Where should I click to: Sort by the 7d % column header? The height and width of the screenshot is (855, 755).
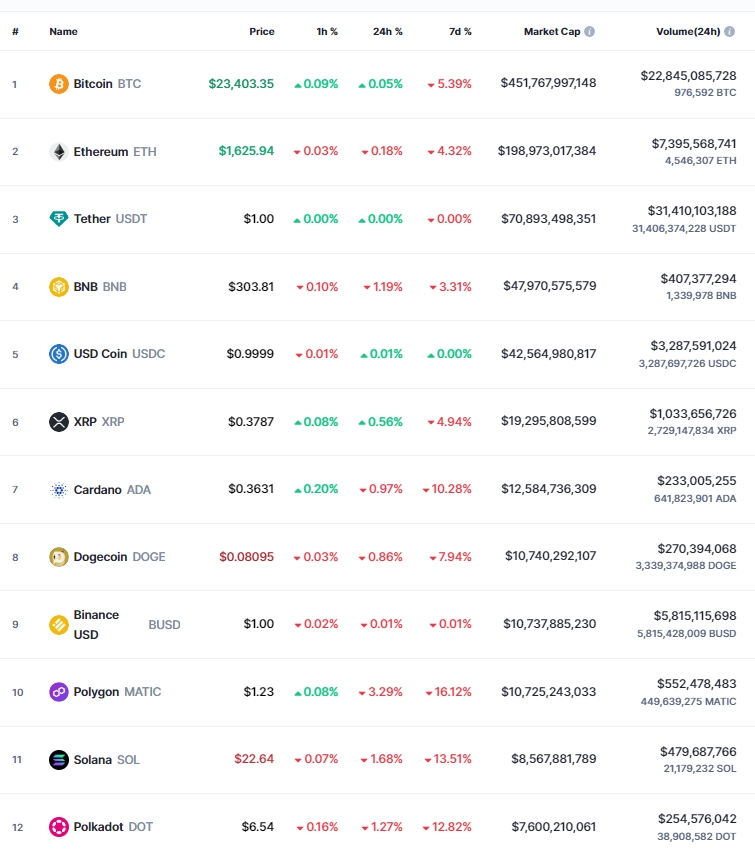[x=460, y=32]
